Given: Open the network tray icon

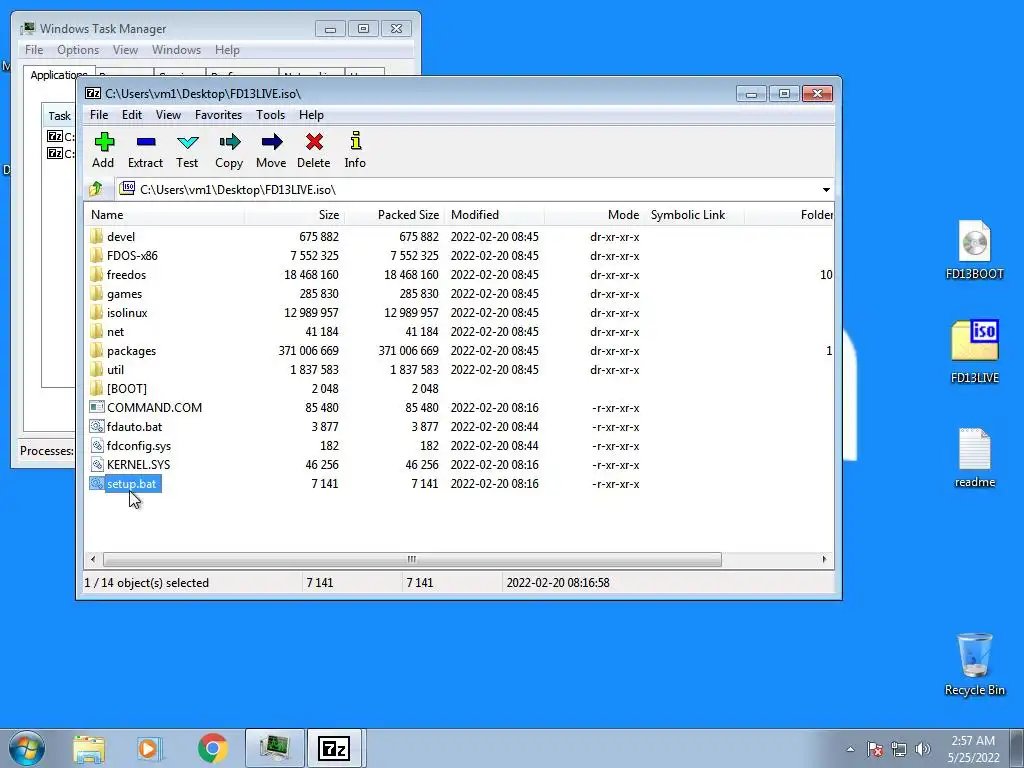Looking at the screenshot, I should click(x=899, y=749).
